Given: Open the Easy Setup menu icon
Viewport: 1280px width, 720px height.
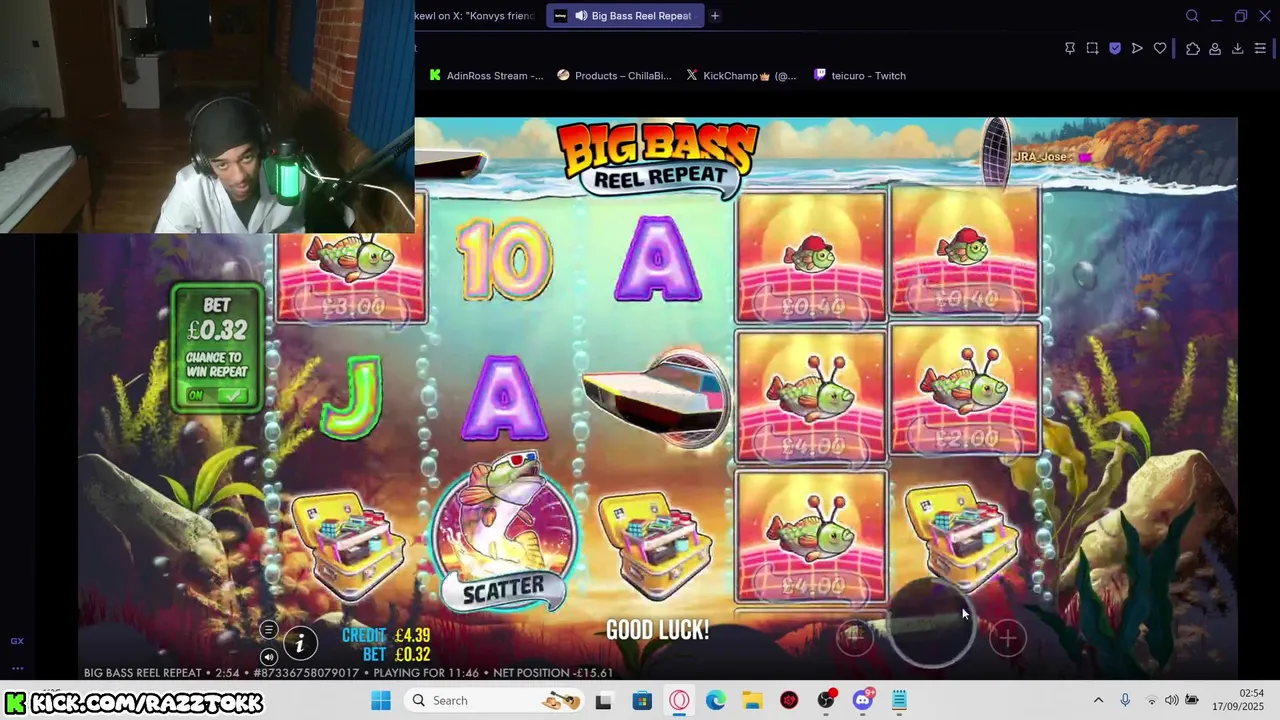Looking at the screenshot, I should (1260, 48).
